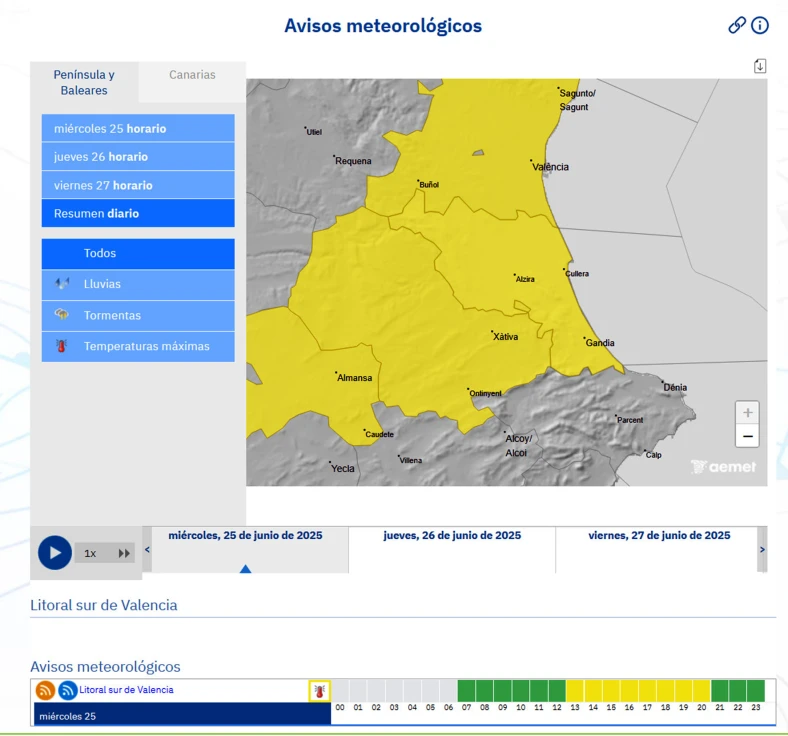Click the fast-forward speed icon
The height and width of the screenshot is (736, 788).
tap(124, 553)
